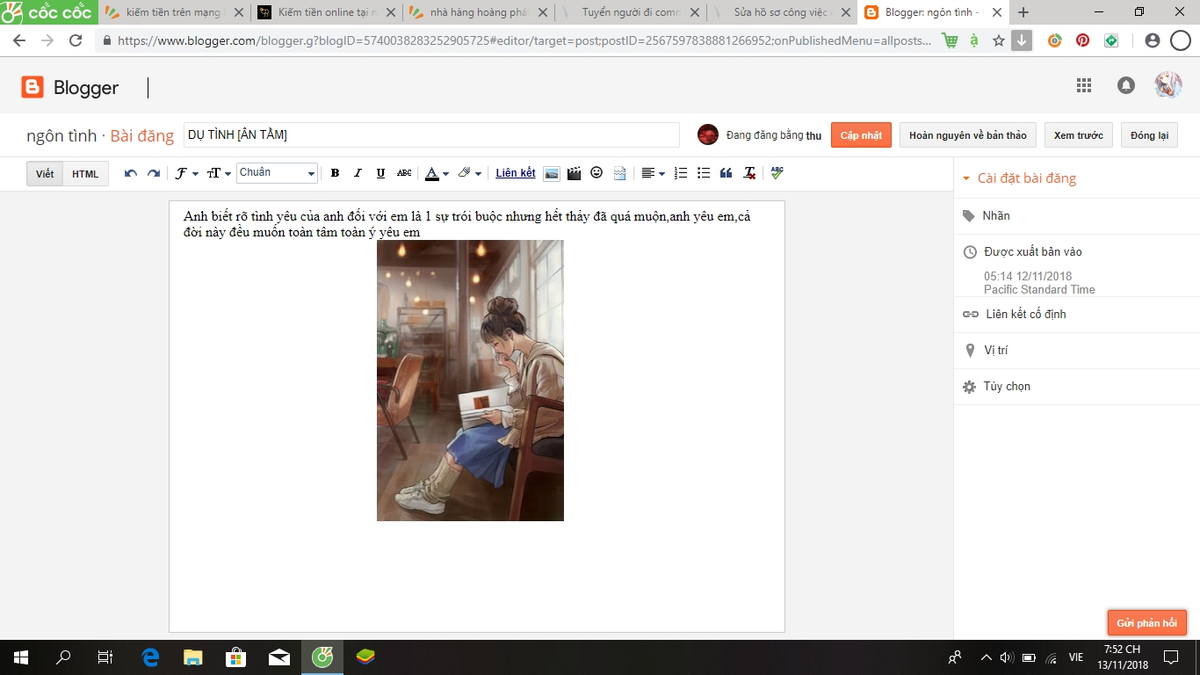Image resolution: width=1200 pixels, height=675 pixels.
Task: Click the browser address bar URL
Action: click(523, 41)
